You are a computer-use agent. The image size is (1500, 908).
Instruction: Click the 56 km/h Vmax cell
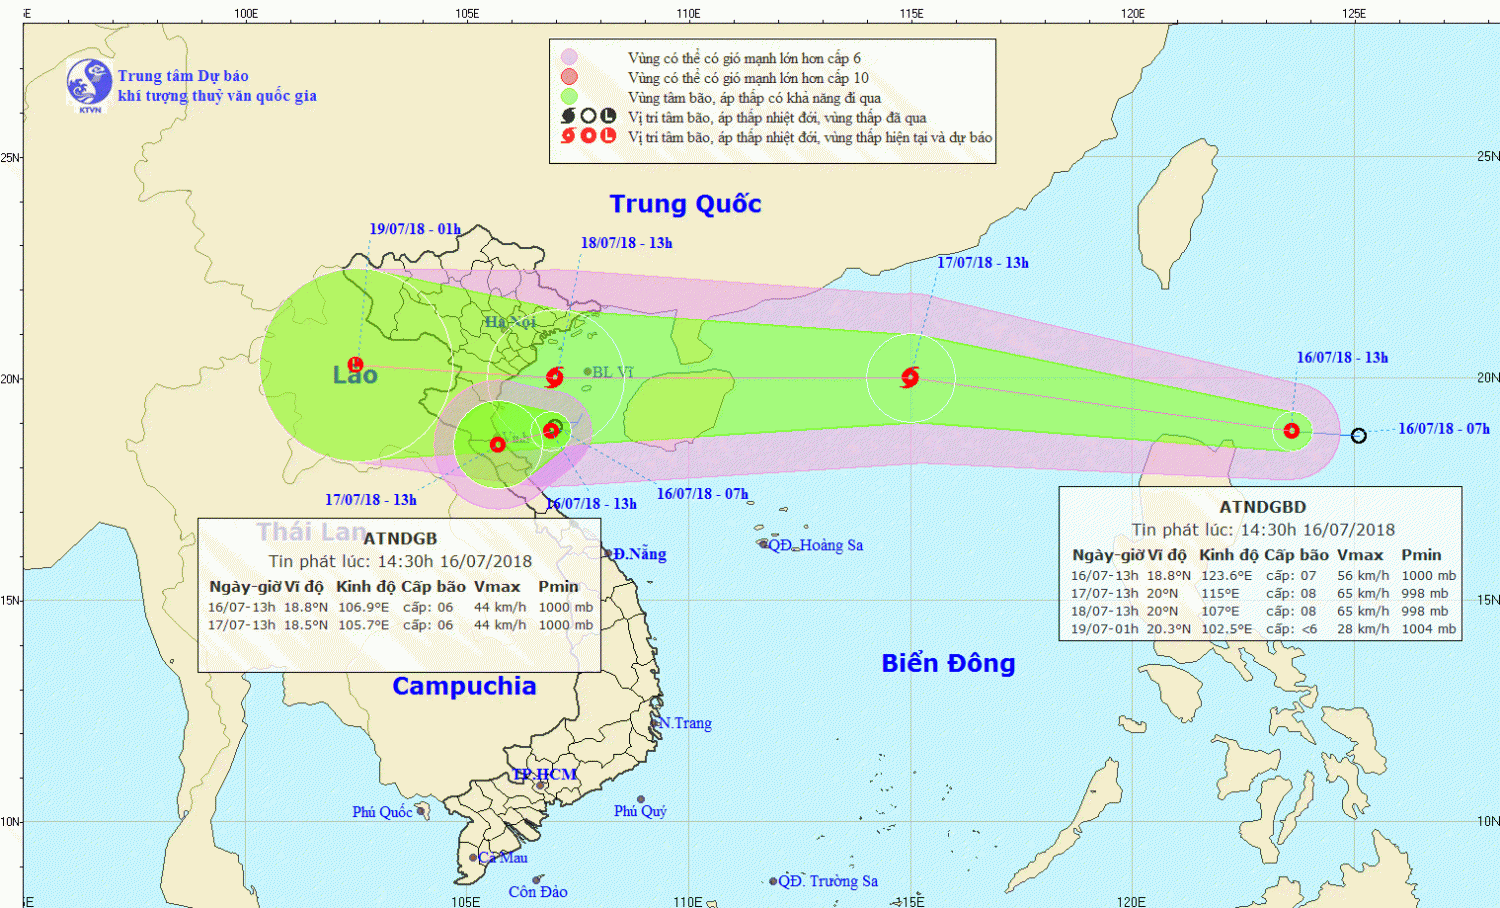1363,576
